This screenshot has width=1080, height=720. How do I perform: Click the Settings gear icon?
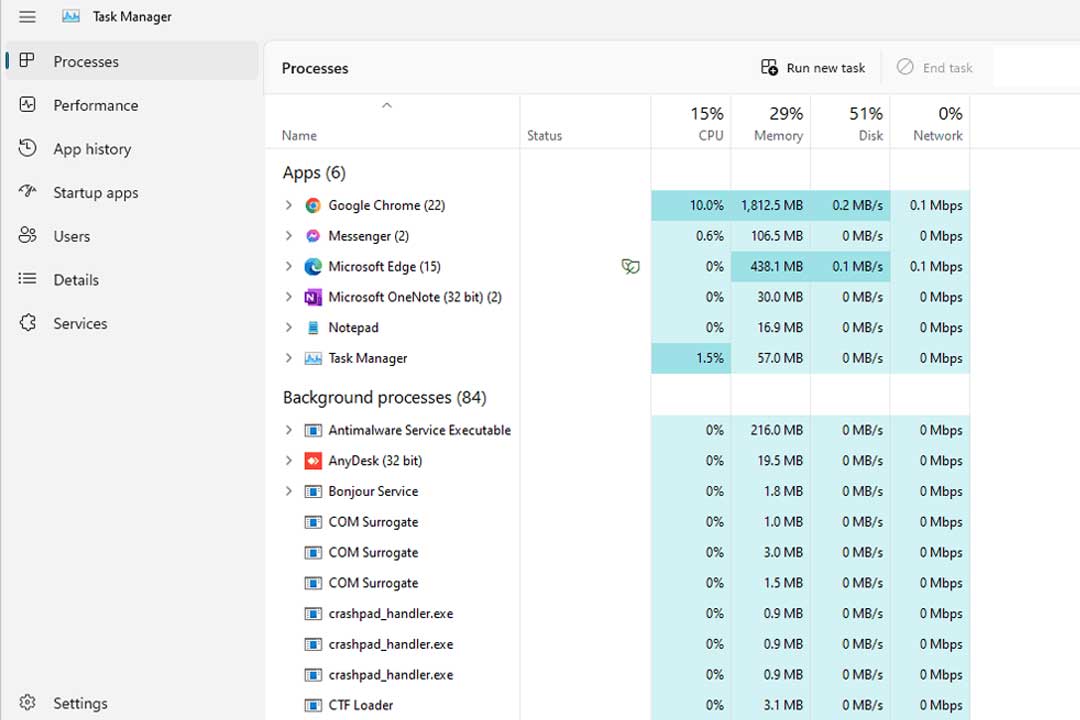(x=27, y=703)
